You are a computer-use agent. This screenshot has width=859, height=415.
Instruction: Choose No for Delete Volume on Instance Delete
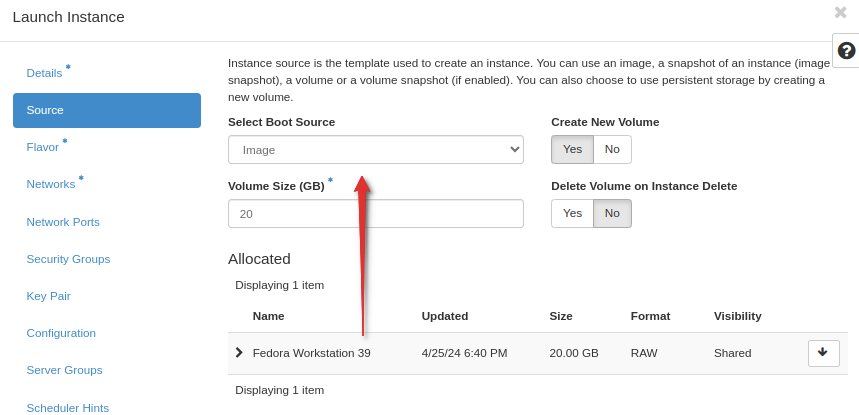tap(612, 213)
